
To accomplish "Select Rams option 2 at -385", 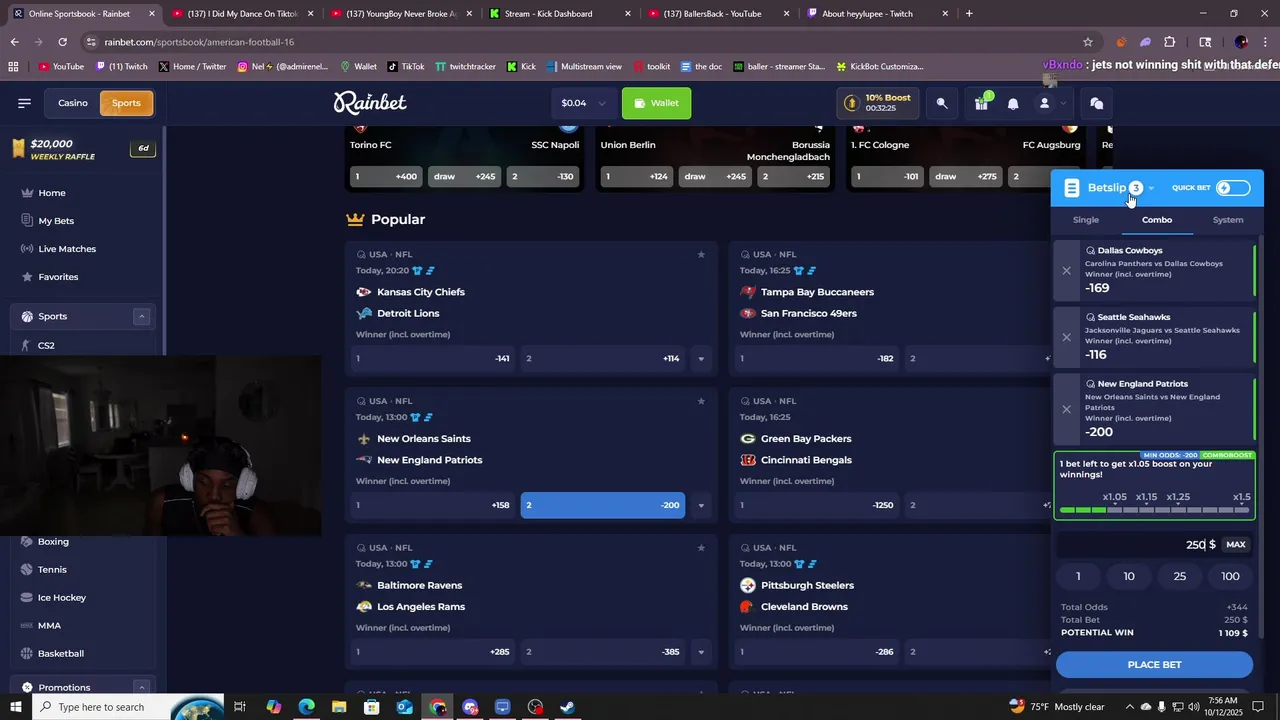I will click(x=603, y=652).
